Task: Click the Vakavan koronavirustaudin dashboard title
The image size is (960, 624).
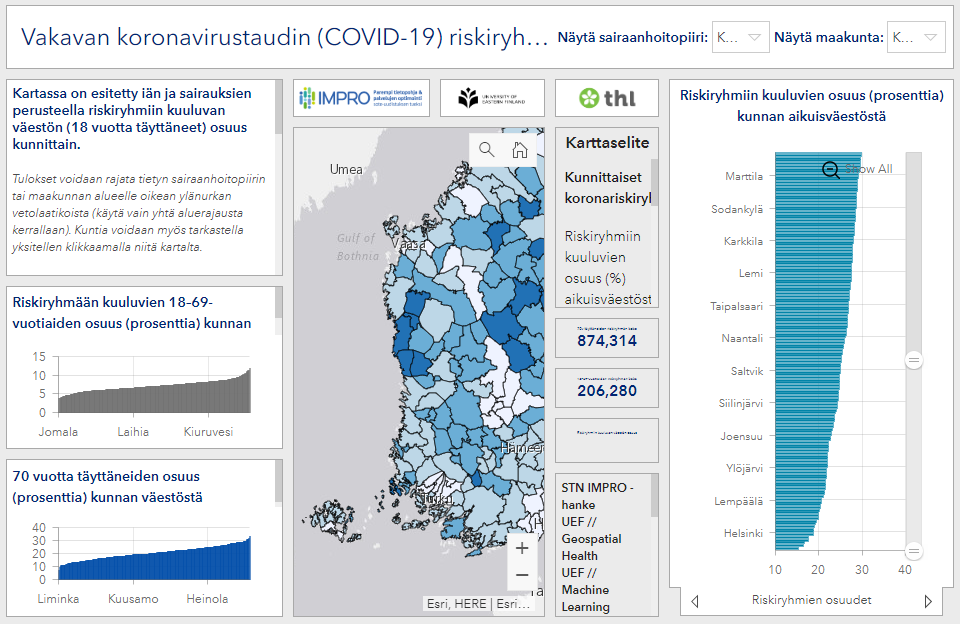Action: click(284, 37)
